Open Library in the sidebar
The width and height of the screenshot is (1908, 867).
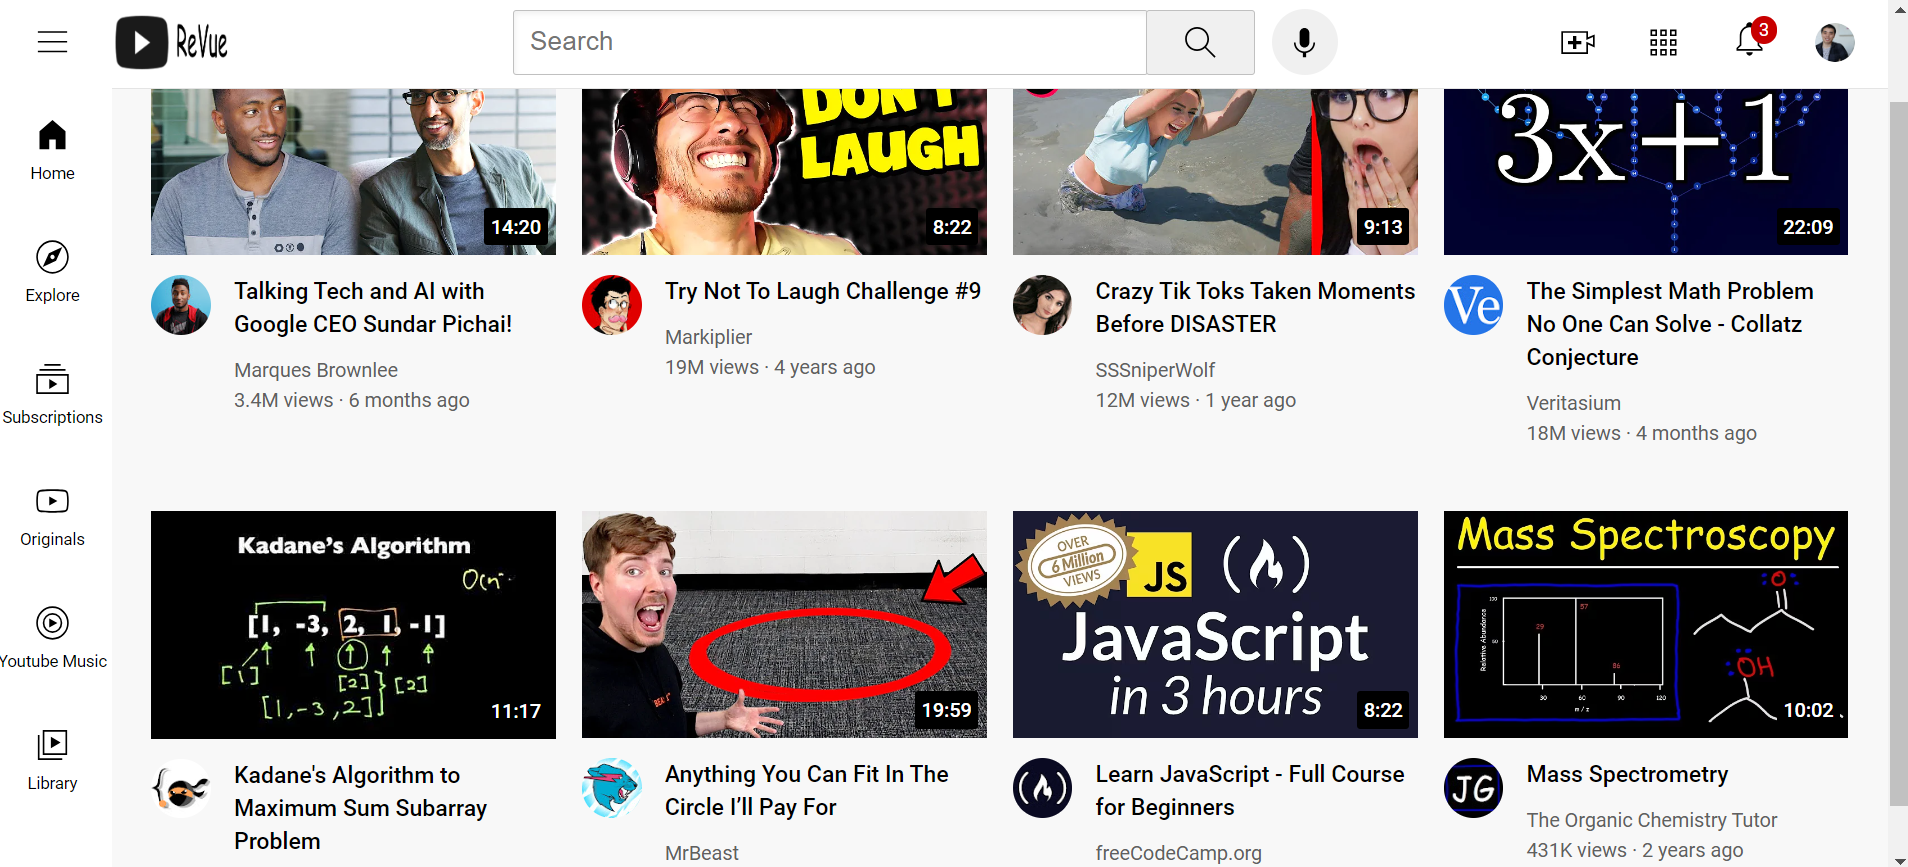click(52, 760)
